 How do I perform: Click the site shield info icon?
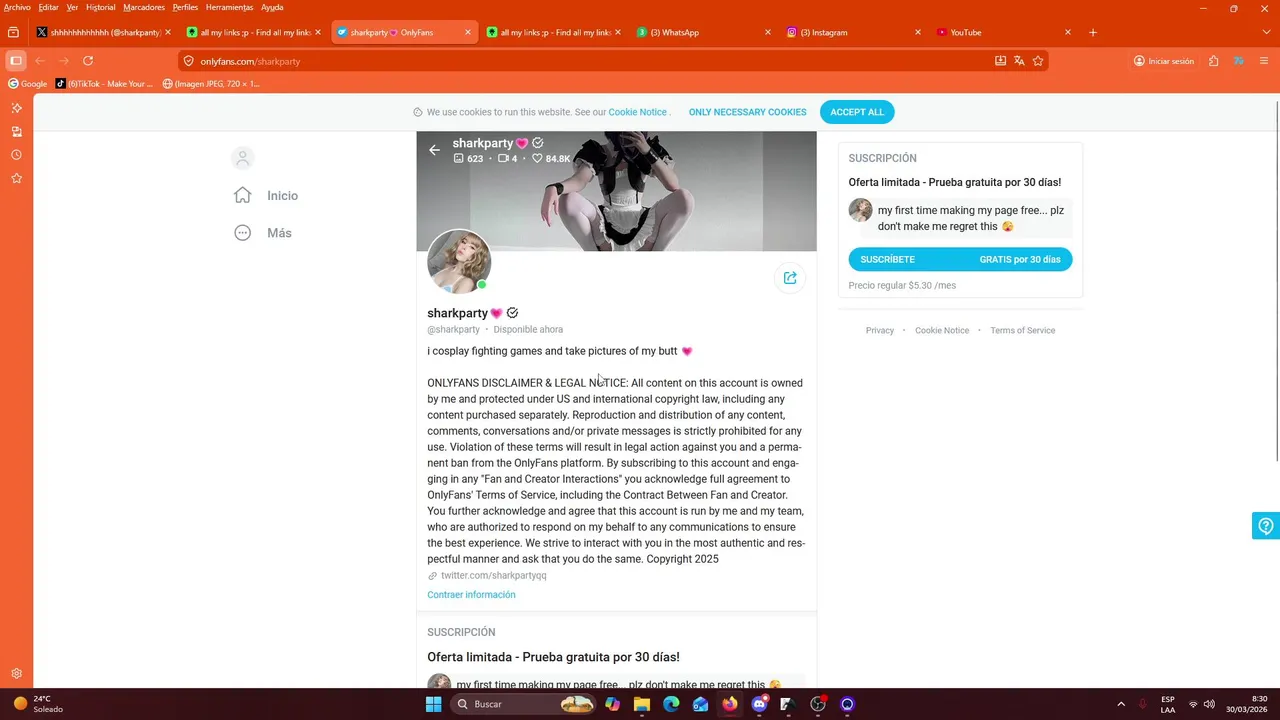(x=189, y=61)
